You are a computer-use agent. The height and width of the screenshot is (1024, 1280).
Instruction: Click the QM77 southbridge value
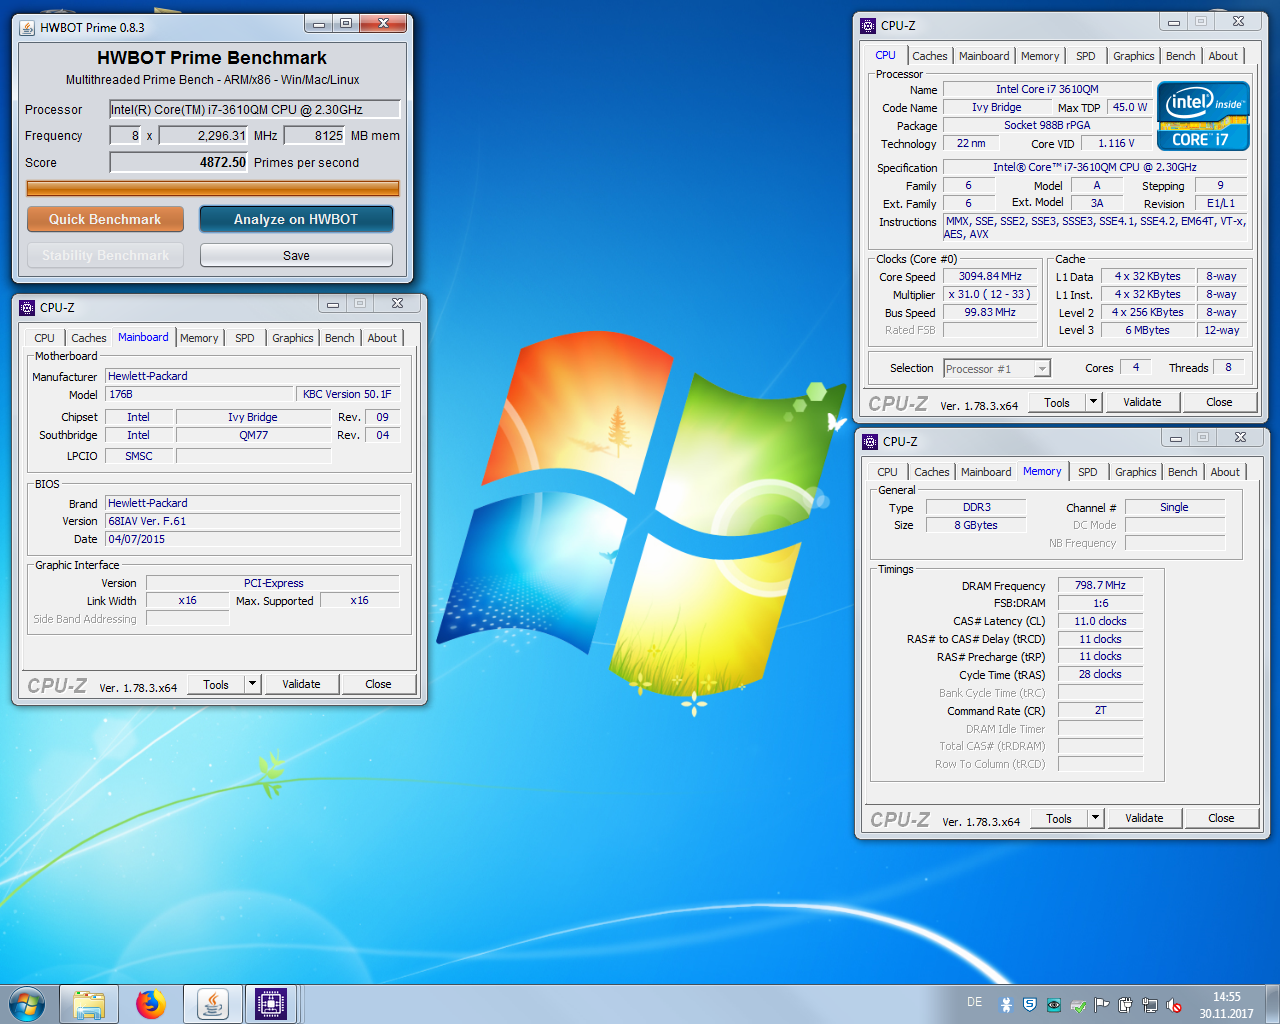[253, 435]
